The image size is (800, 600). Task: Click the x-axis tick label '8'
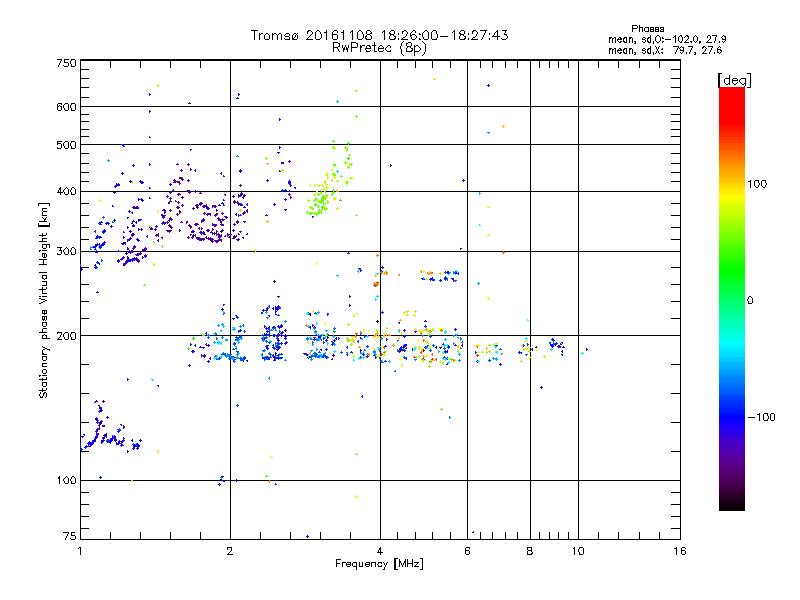(x=530, y=551)
